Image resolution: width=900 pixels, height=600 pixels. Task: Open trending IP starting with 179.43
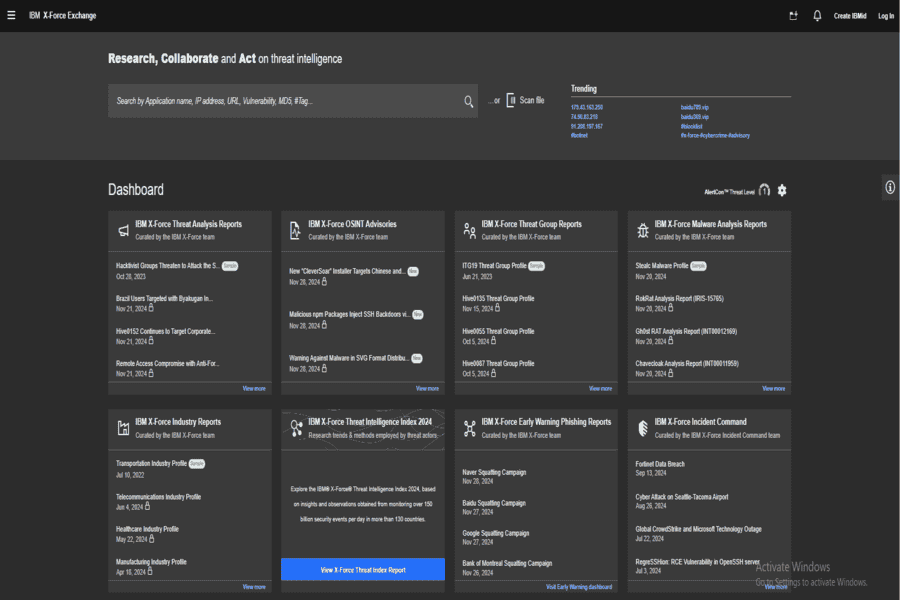587,107
